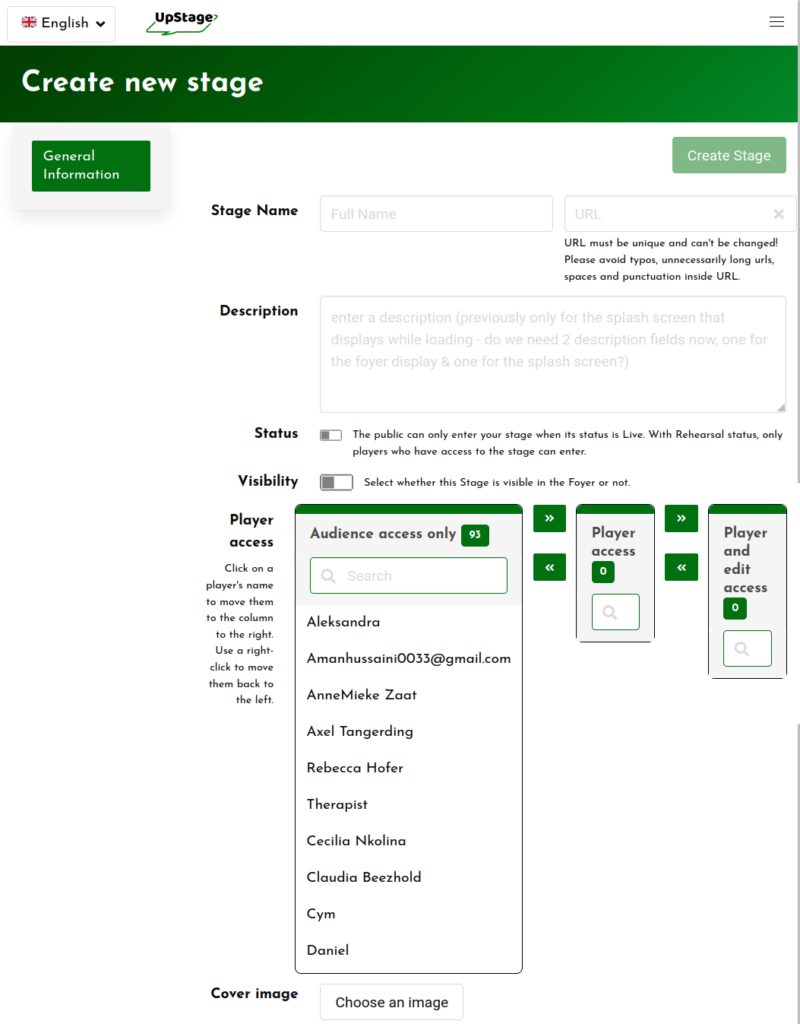Click the Audience access only heading
Screen dimensions: 800x1024
[x=383, y=534]
